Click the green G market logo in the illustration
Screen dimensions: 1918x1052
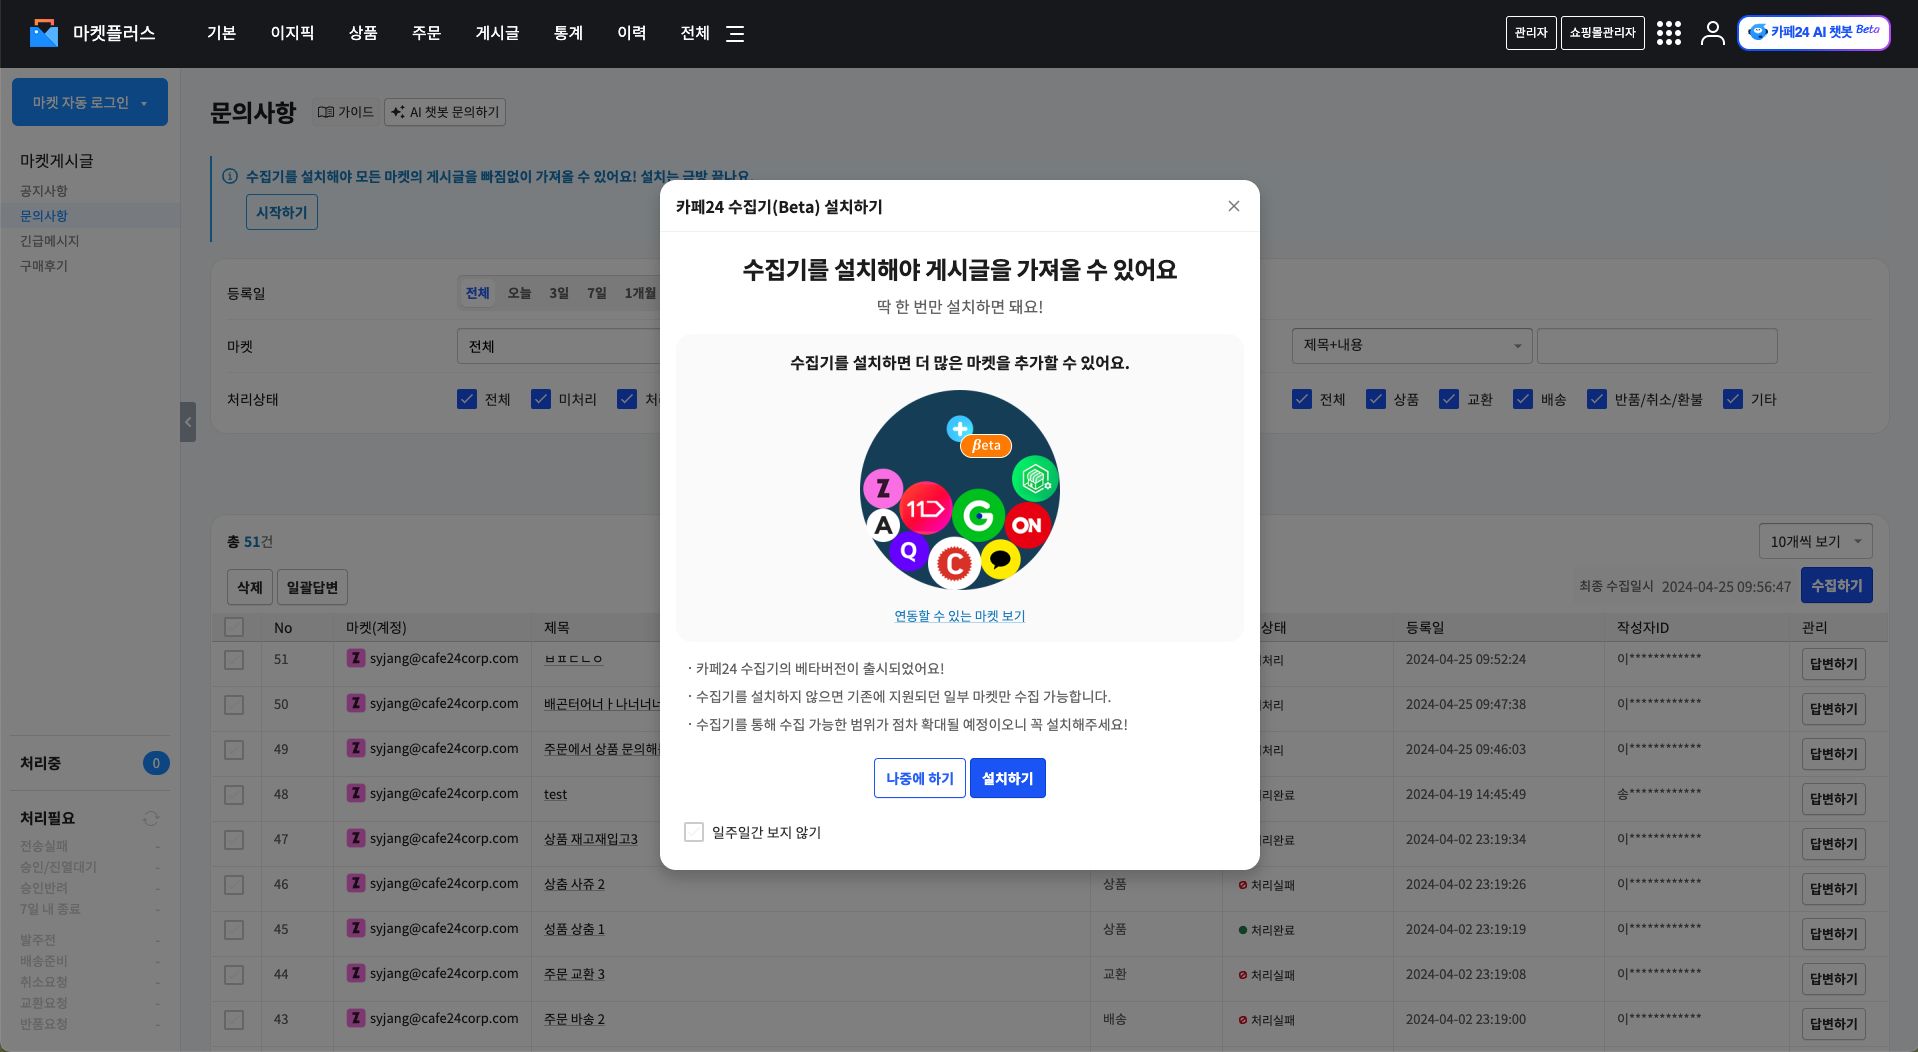(978, 516)
